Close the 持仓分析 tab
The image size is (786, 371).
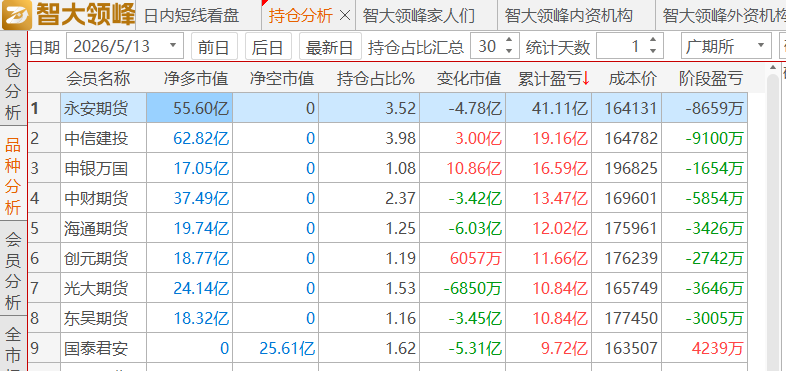(344, 16)
